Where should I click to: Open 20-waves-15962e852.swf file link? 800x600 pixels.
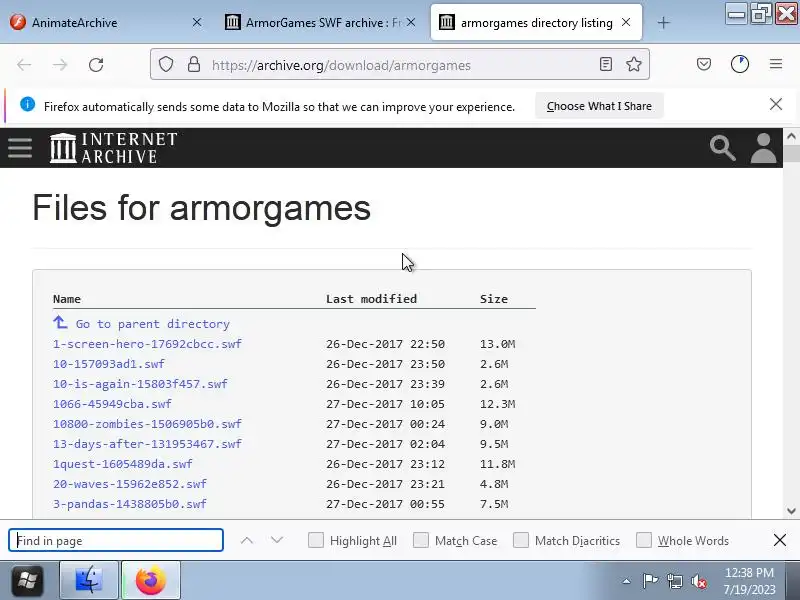coord(130,484)
